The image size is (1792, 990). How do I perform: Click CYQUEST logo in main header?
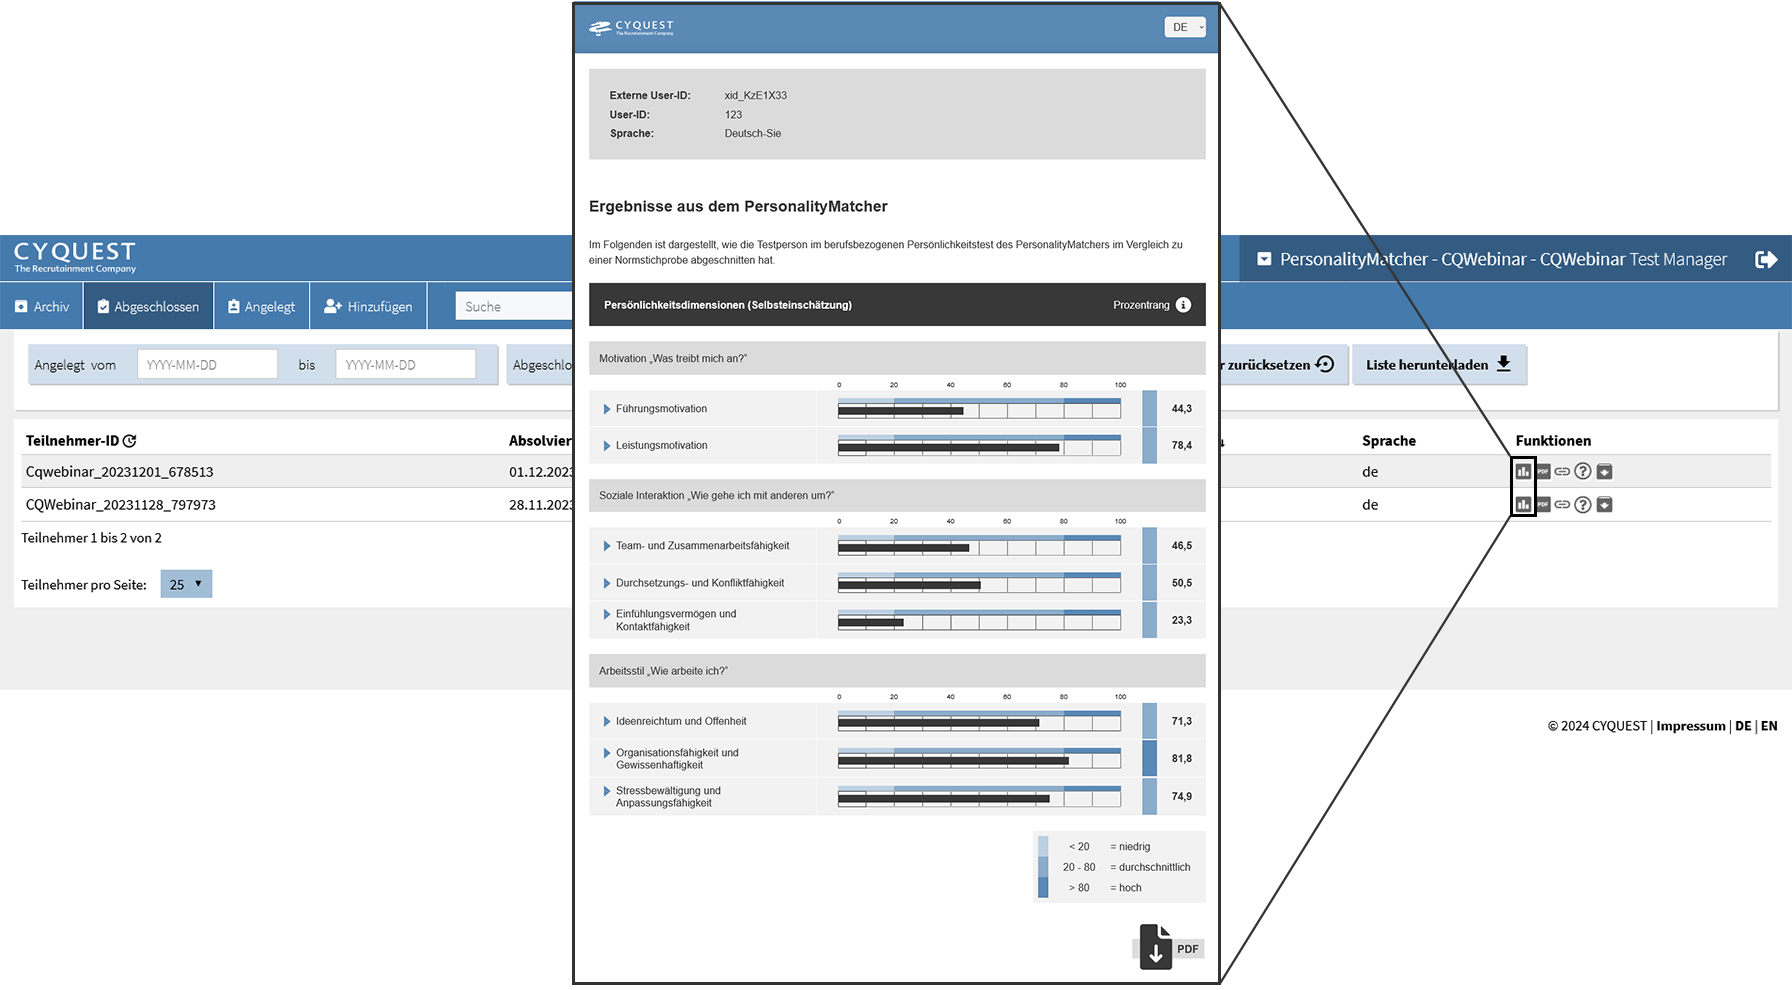pyautogui.click(x=75, y=257)
